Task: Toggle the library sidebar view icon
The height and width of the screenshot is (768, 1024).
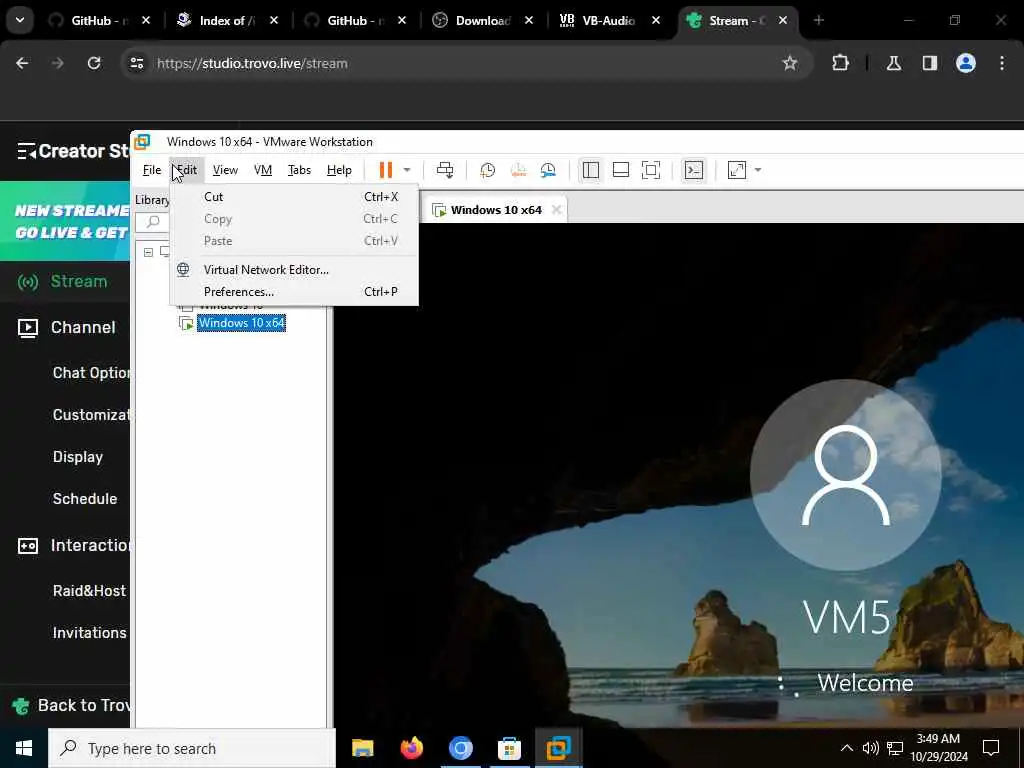Action: click(590, 170)
